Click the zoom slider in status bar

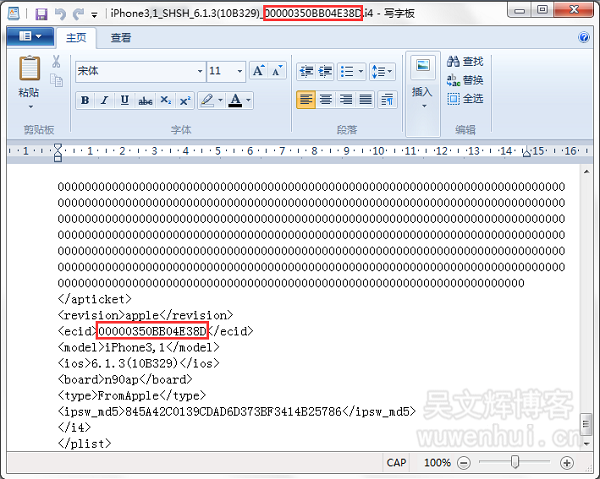click(x=515, y=463)
